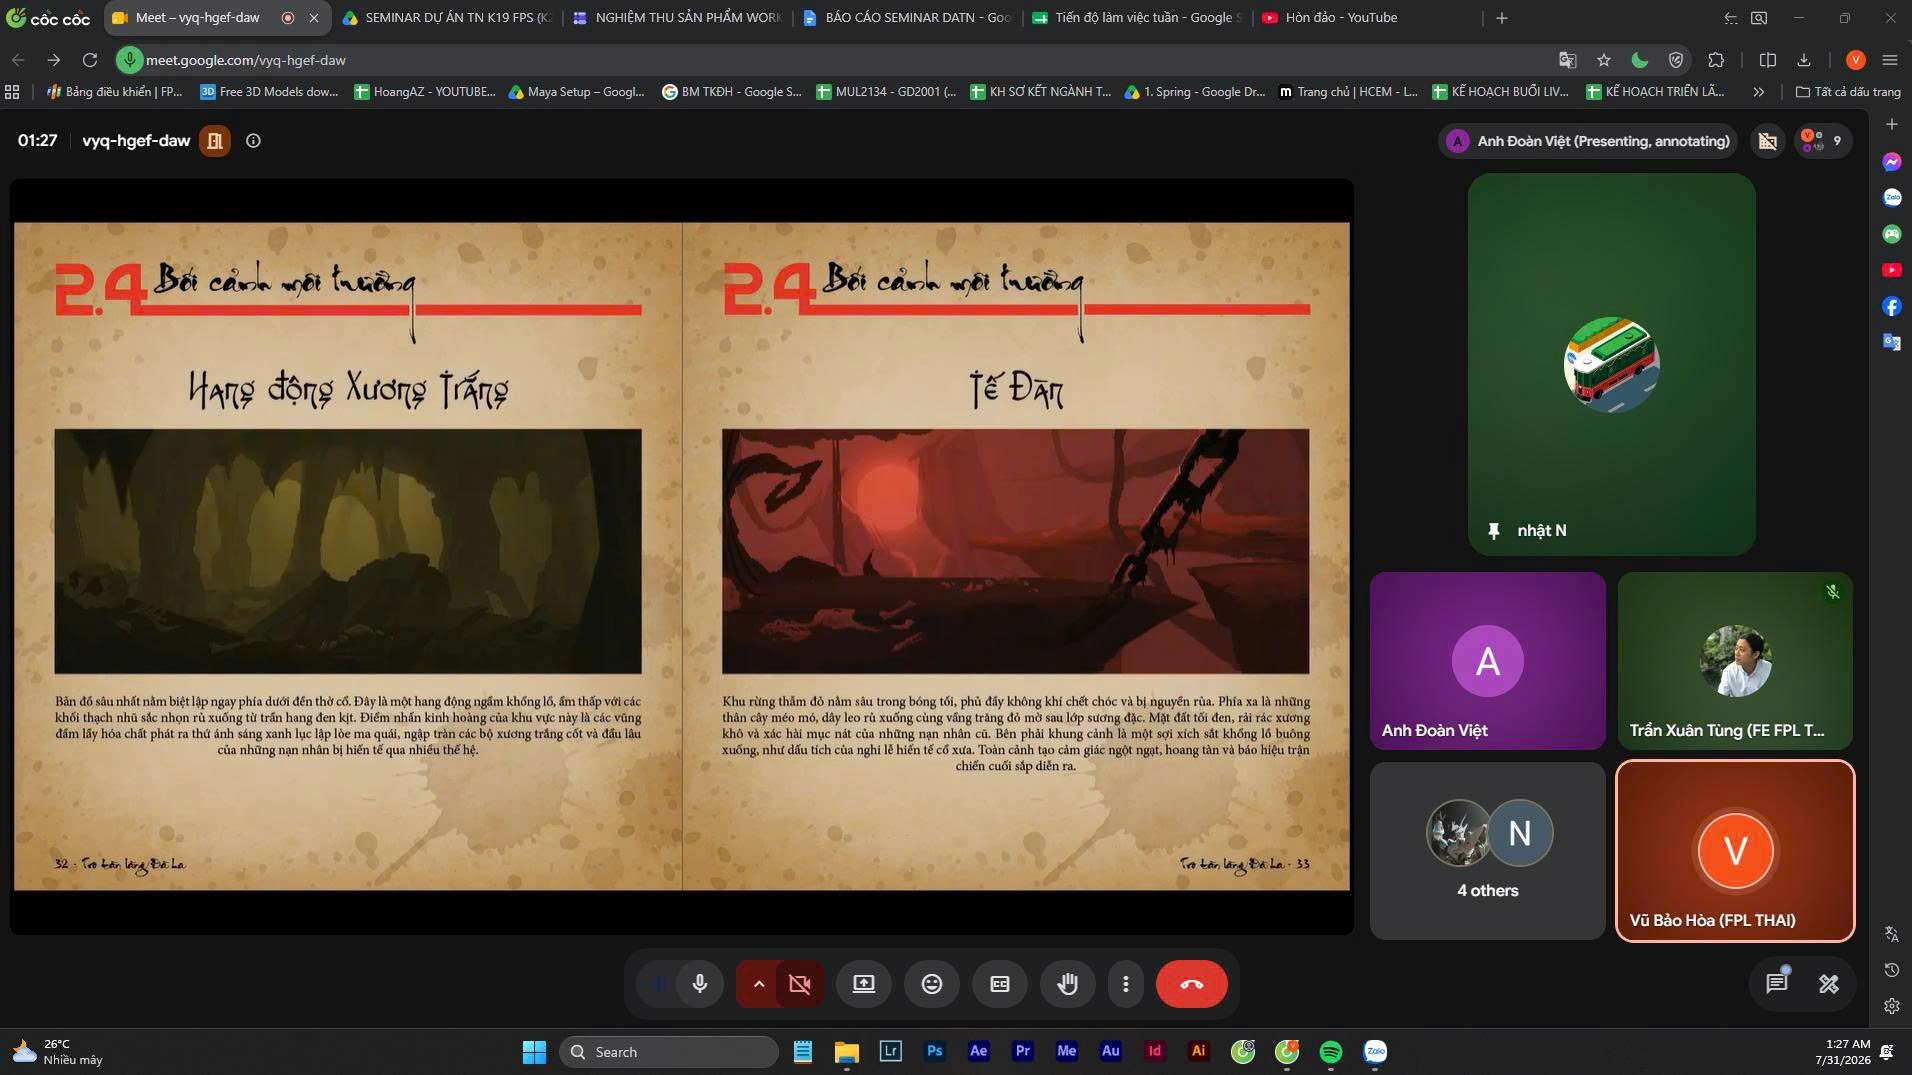This screenshot has height=1075, width=1912.
Task: Open the meeting chat panel
Action: (1776, 984)
